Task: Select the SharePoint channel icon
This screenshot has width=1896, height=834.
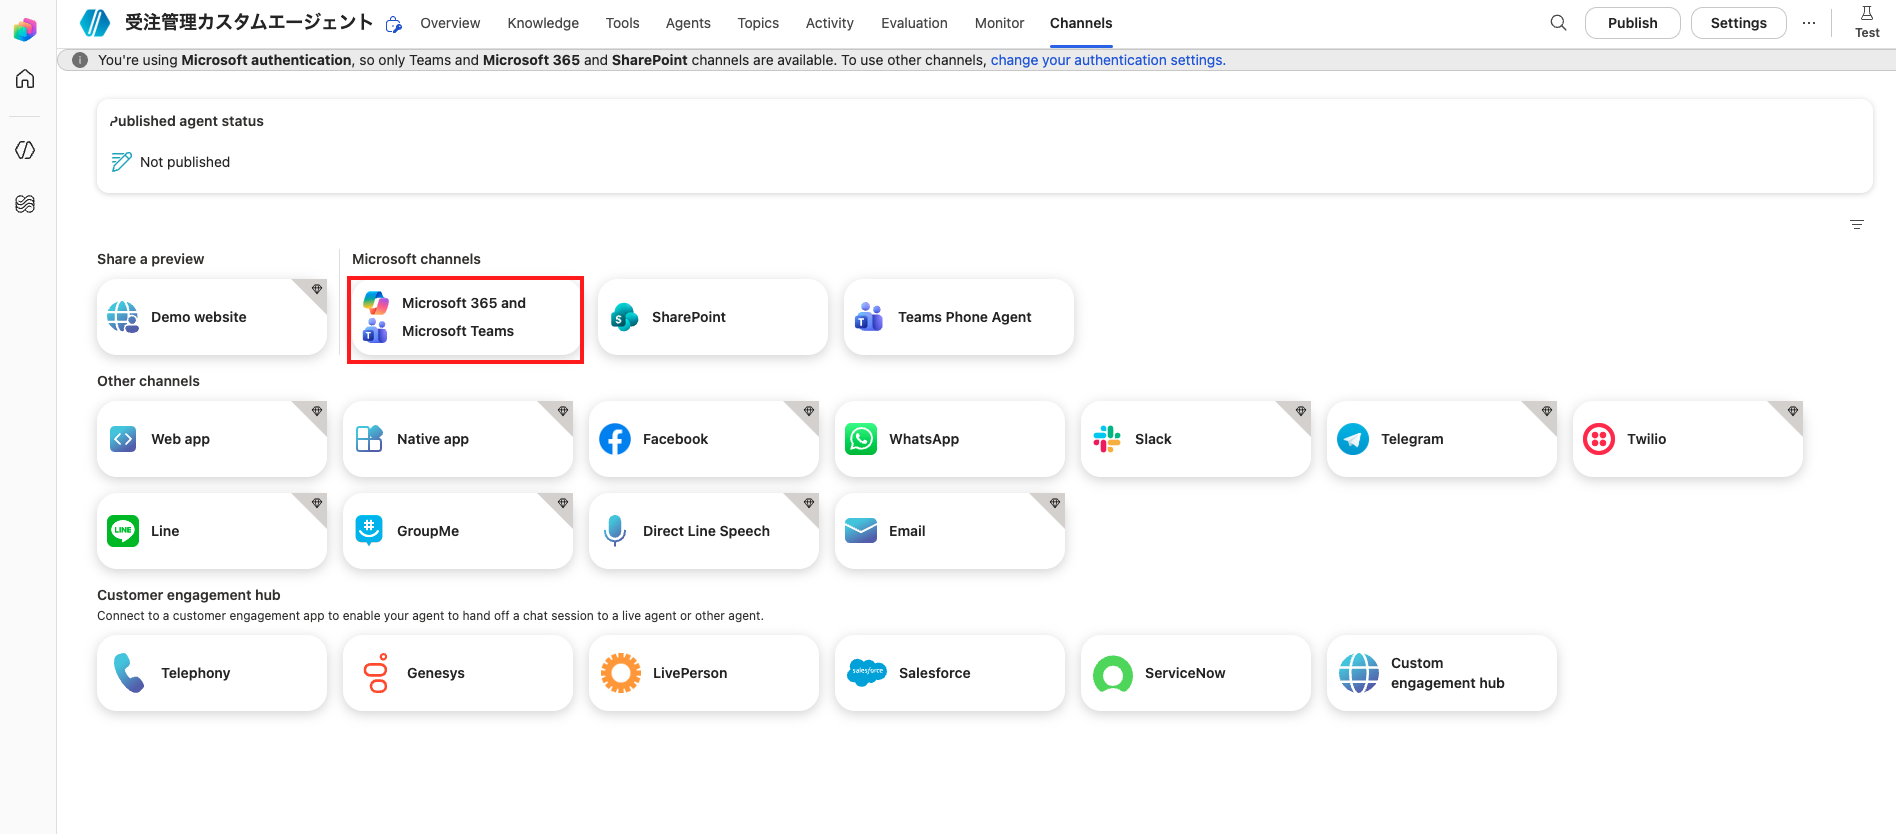Action: pos(624,317)
